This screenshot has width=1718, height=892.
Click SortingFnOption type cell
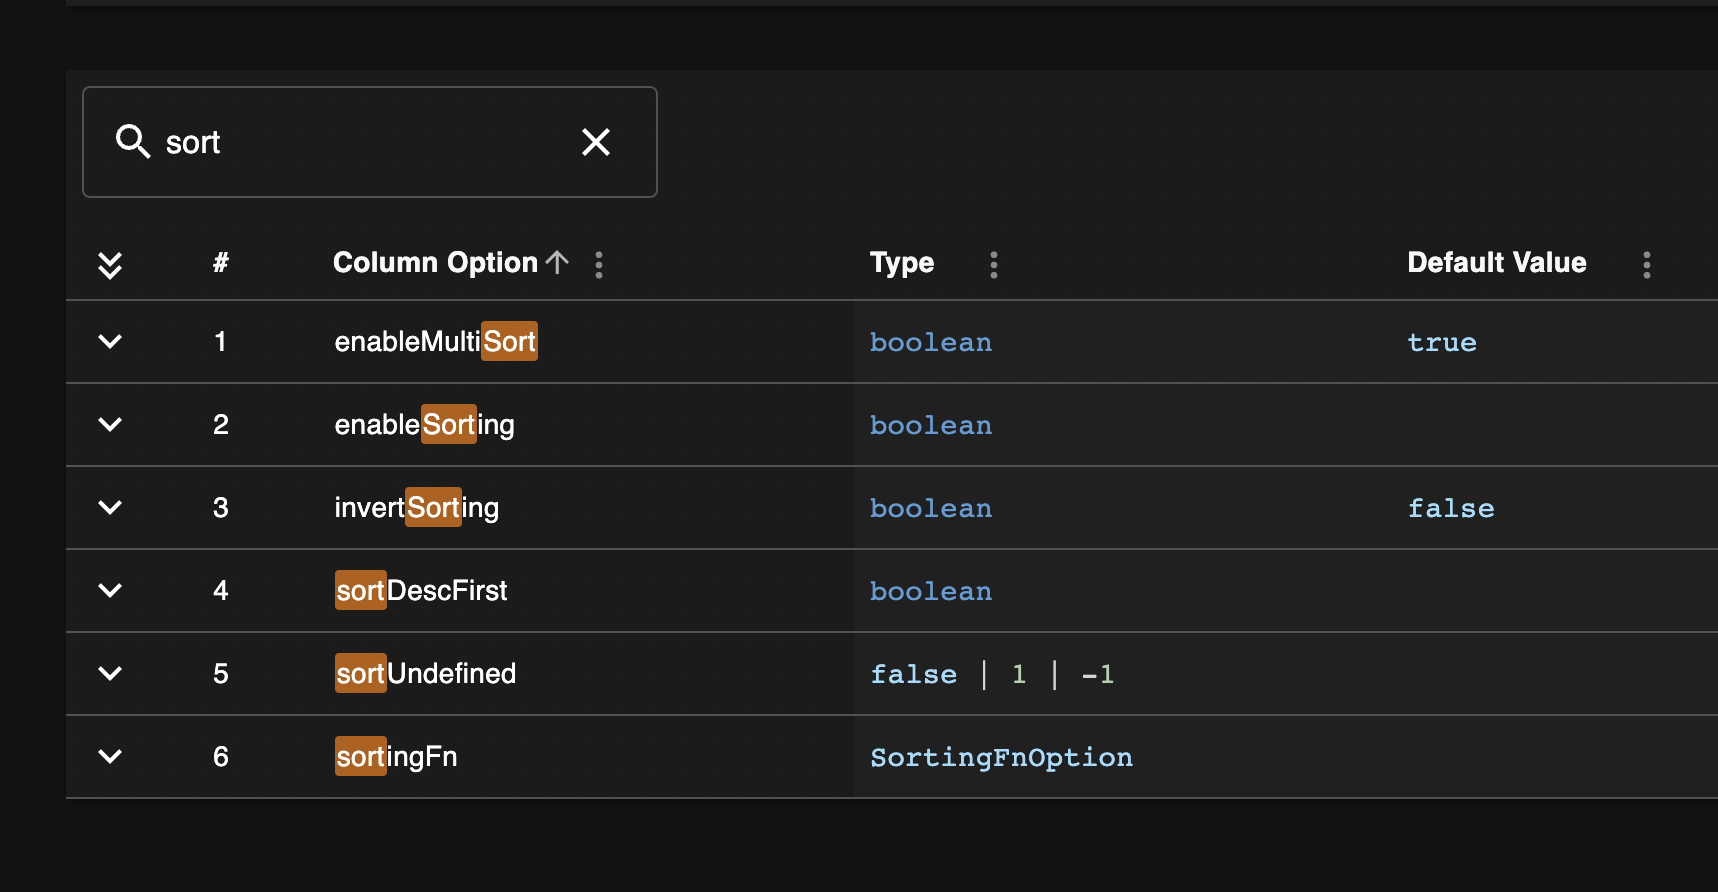pos(1002,757)
